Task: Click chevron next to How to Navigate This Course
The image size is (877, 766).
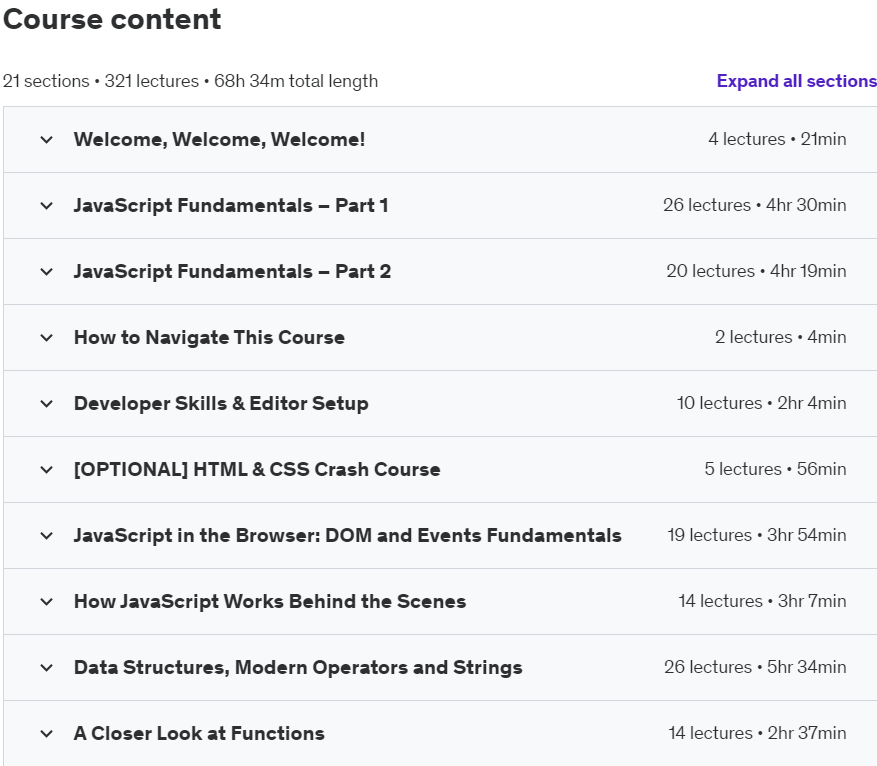Action: (46, 338)
